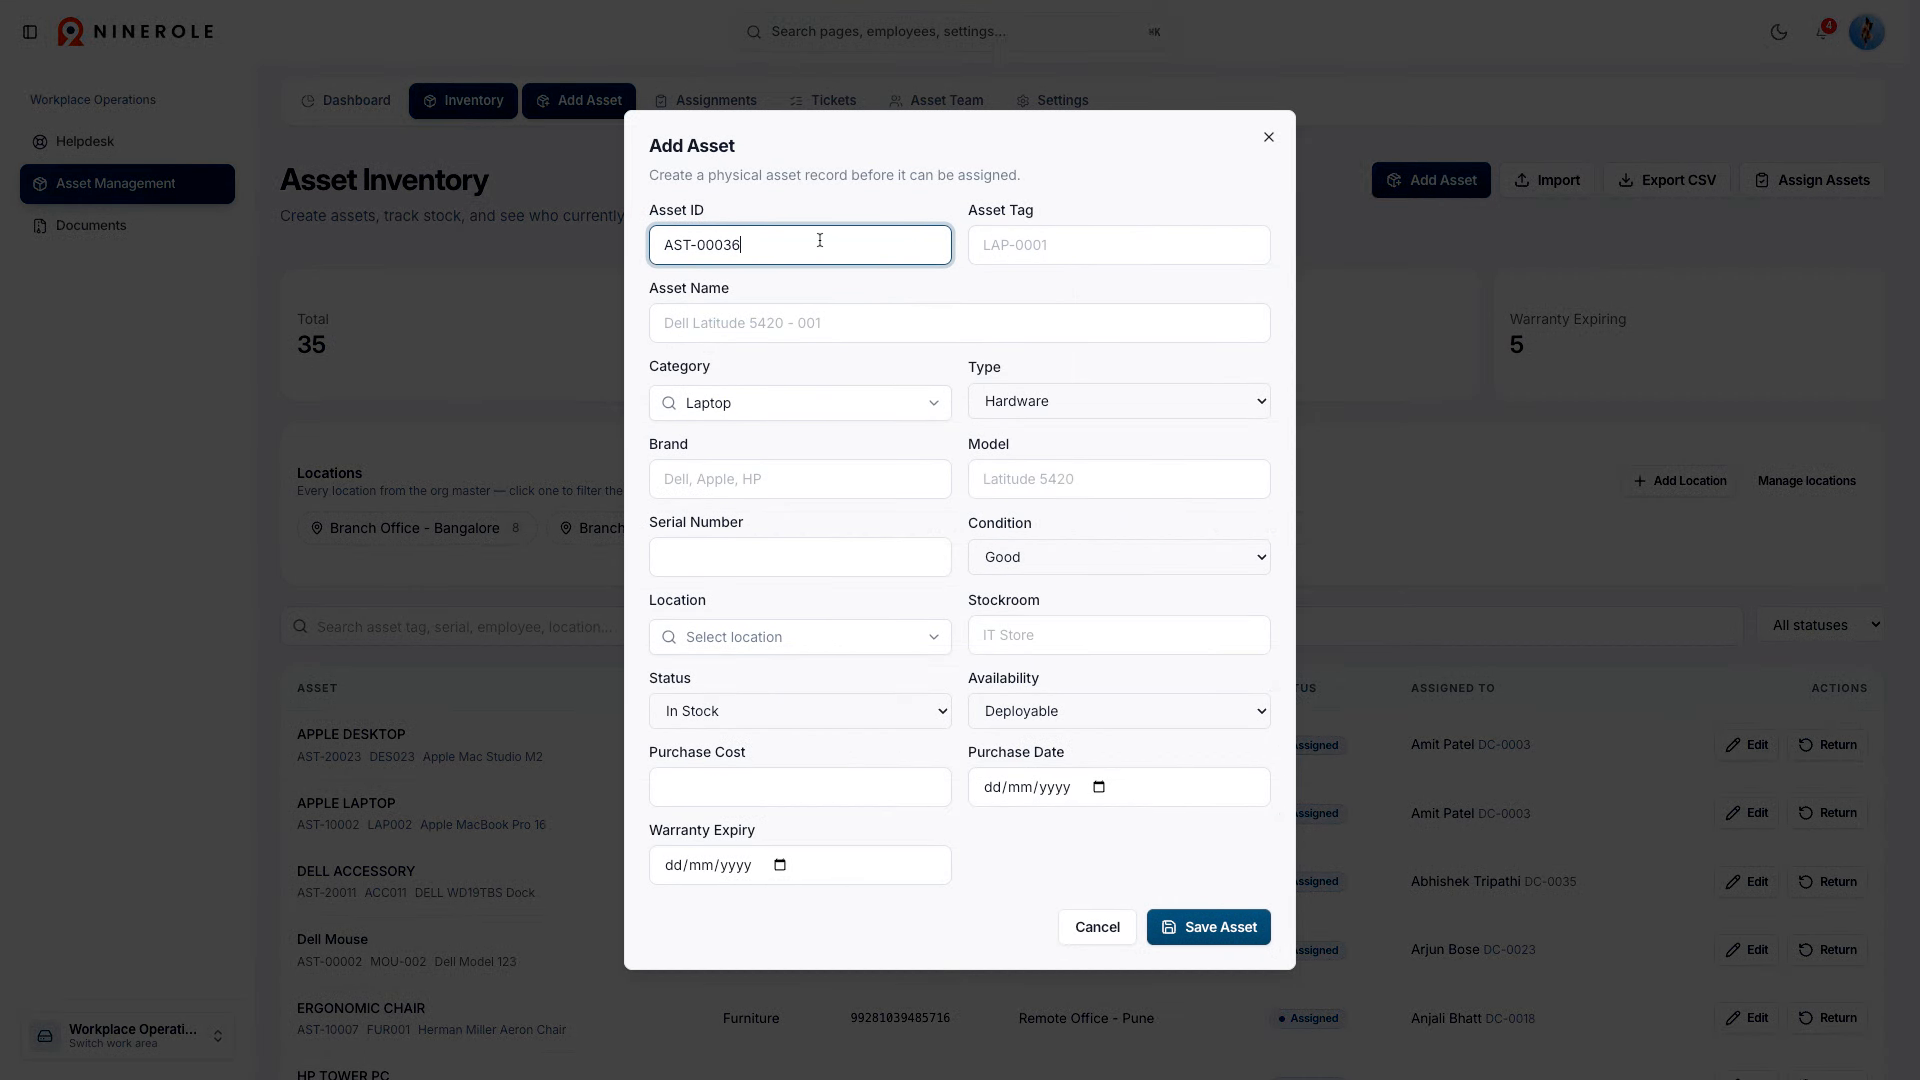Open Documents in the sidebar

click(127, 226)
